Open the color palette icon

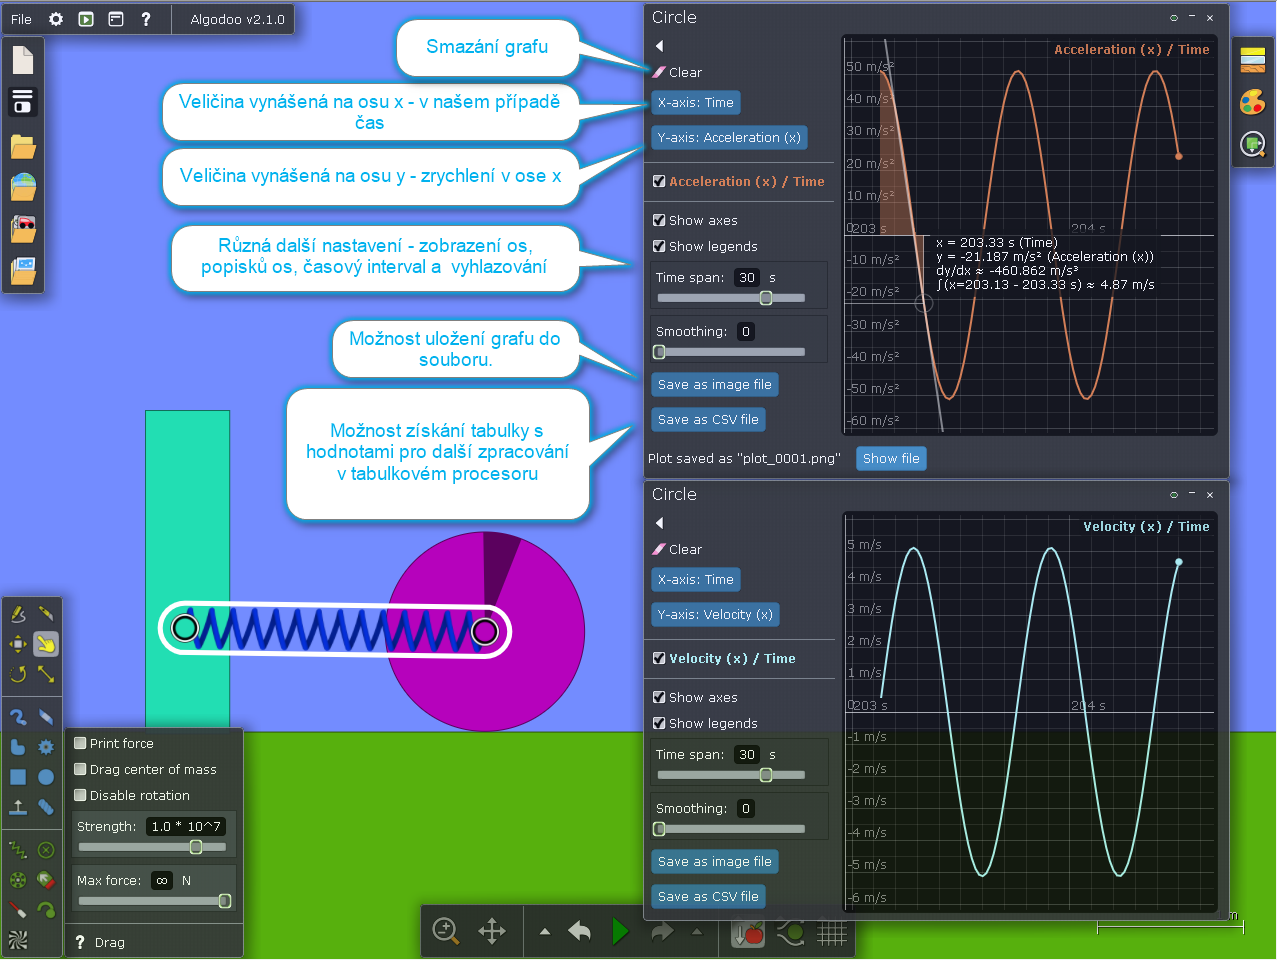click(1252, 102)
